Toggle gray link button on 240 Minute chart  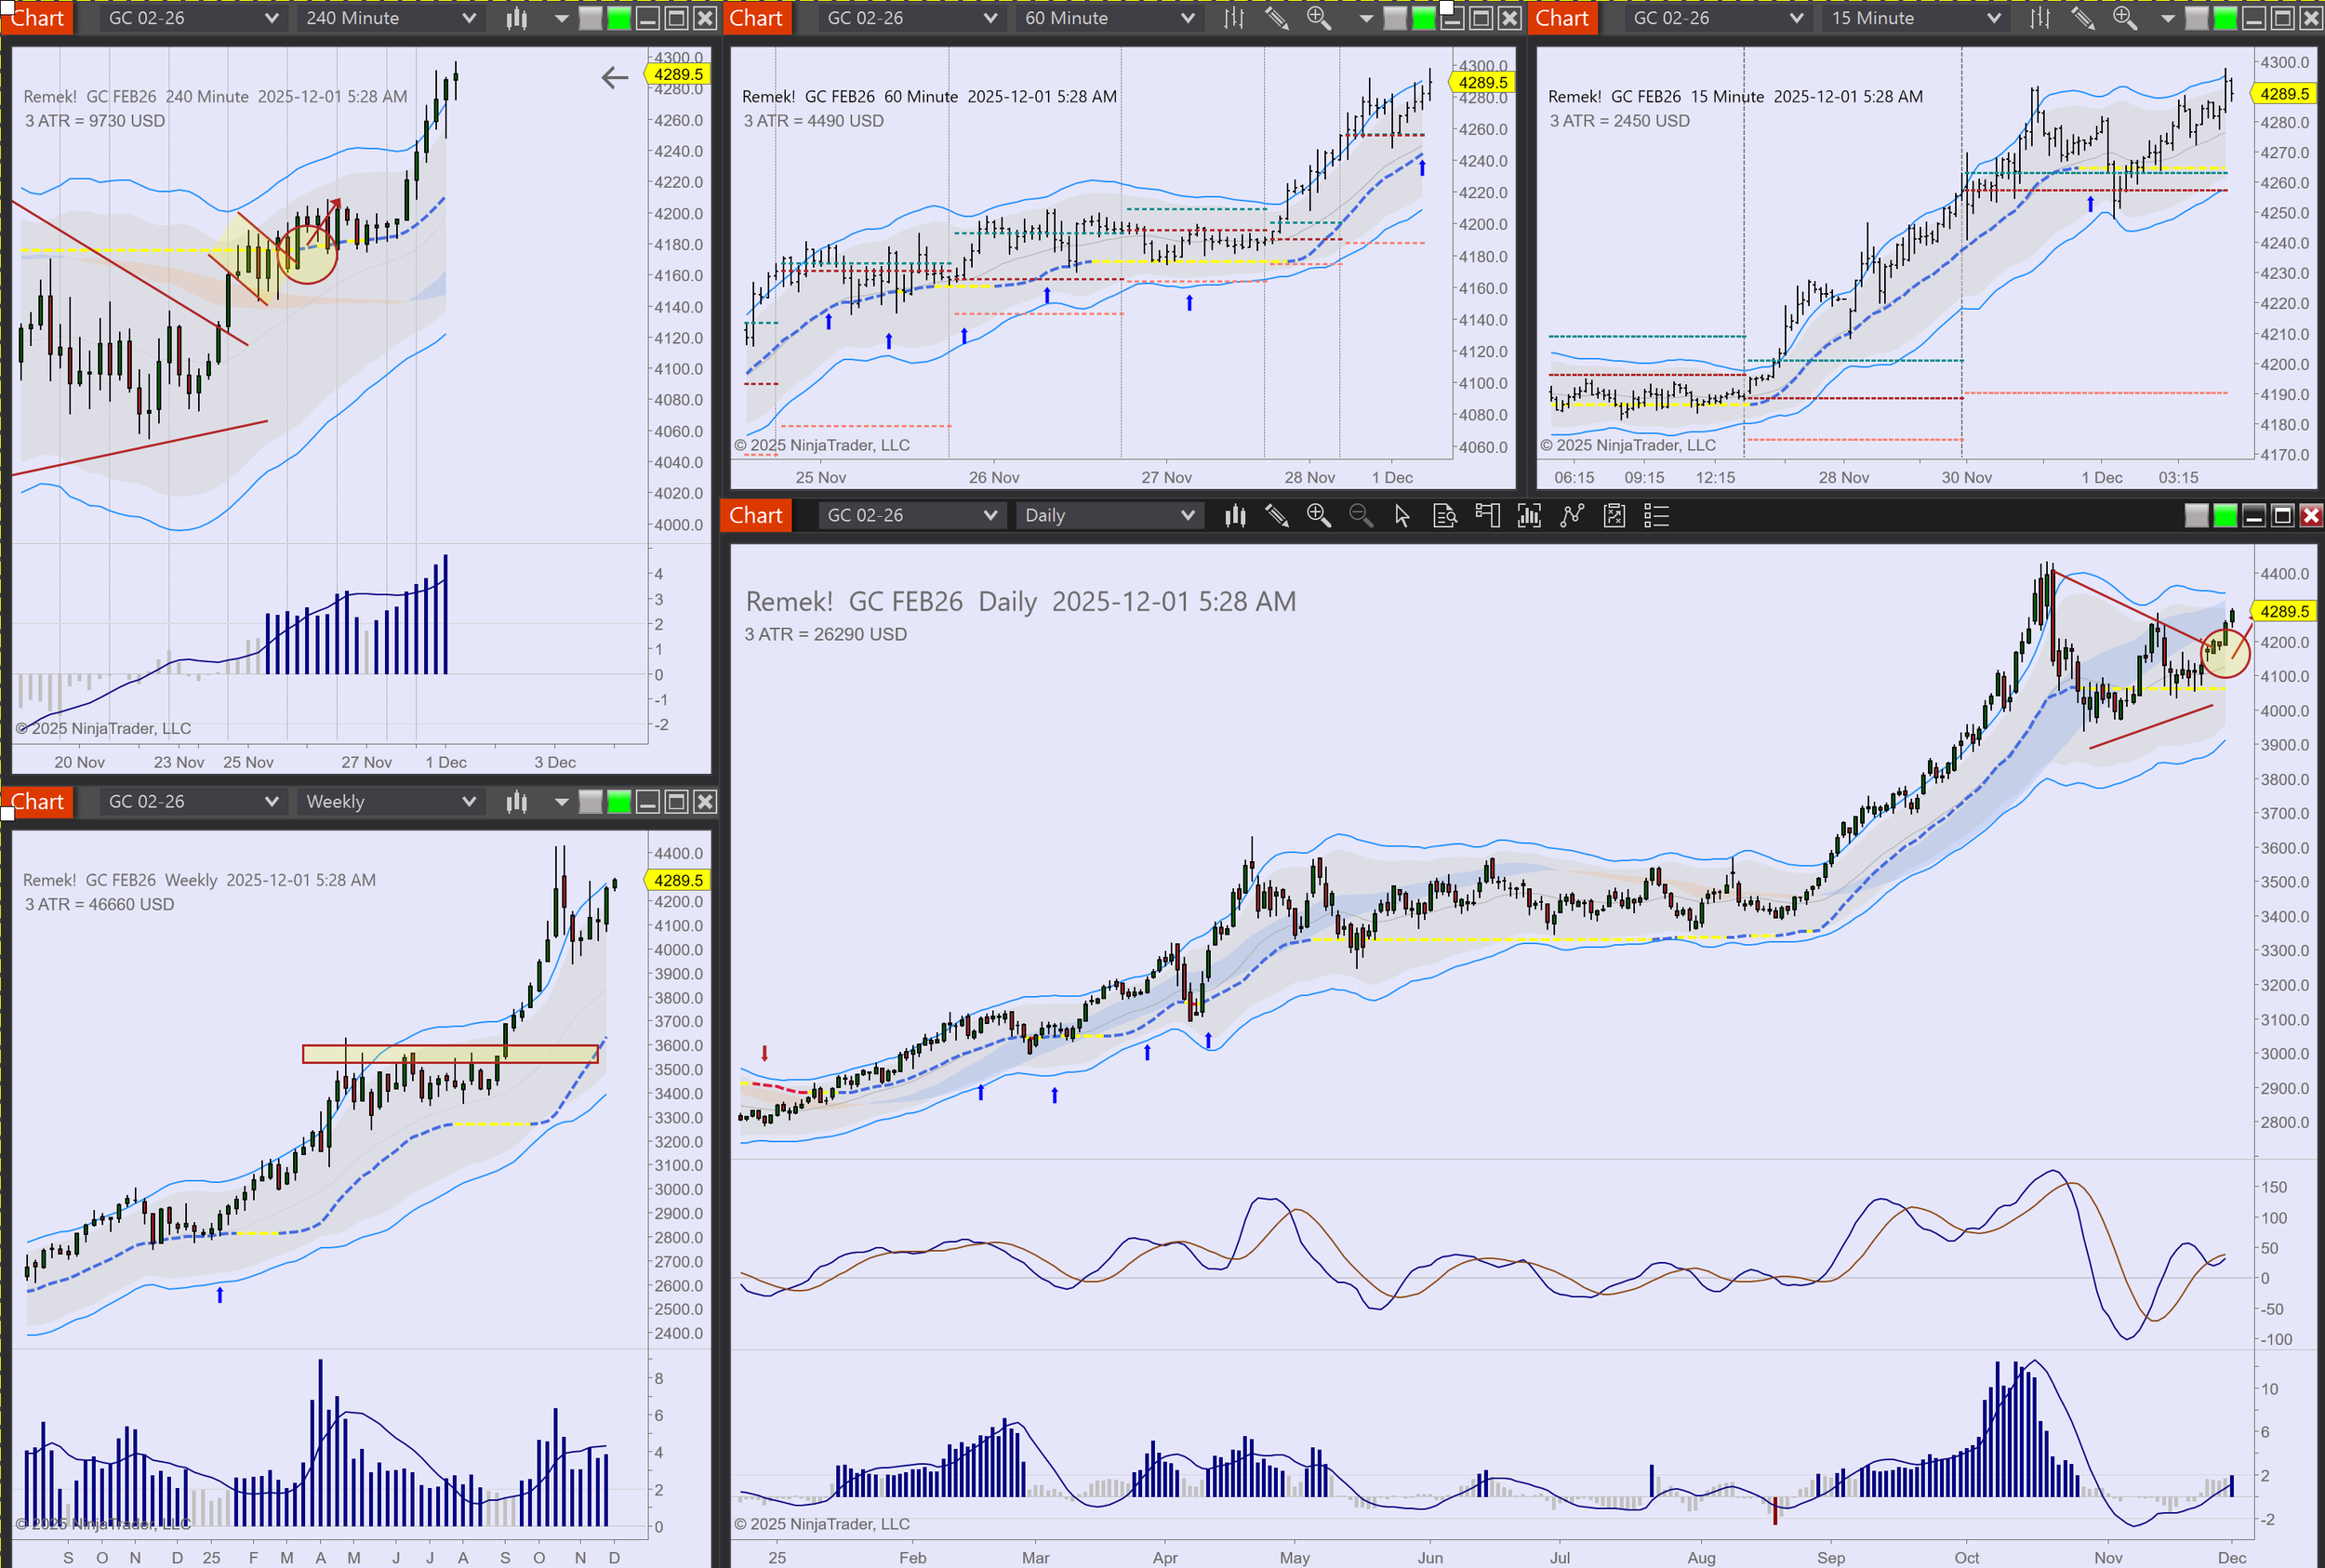click(x=591, y=18)
